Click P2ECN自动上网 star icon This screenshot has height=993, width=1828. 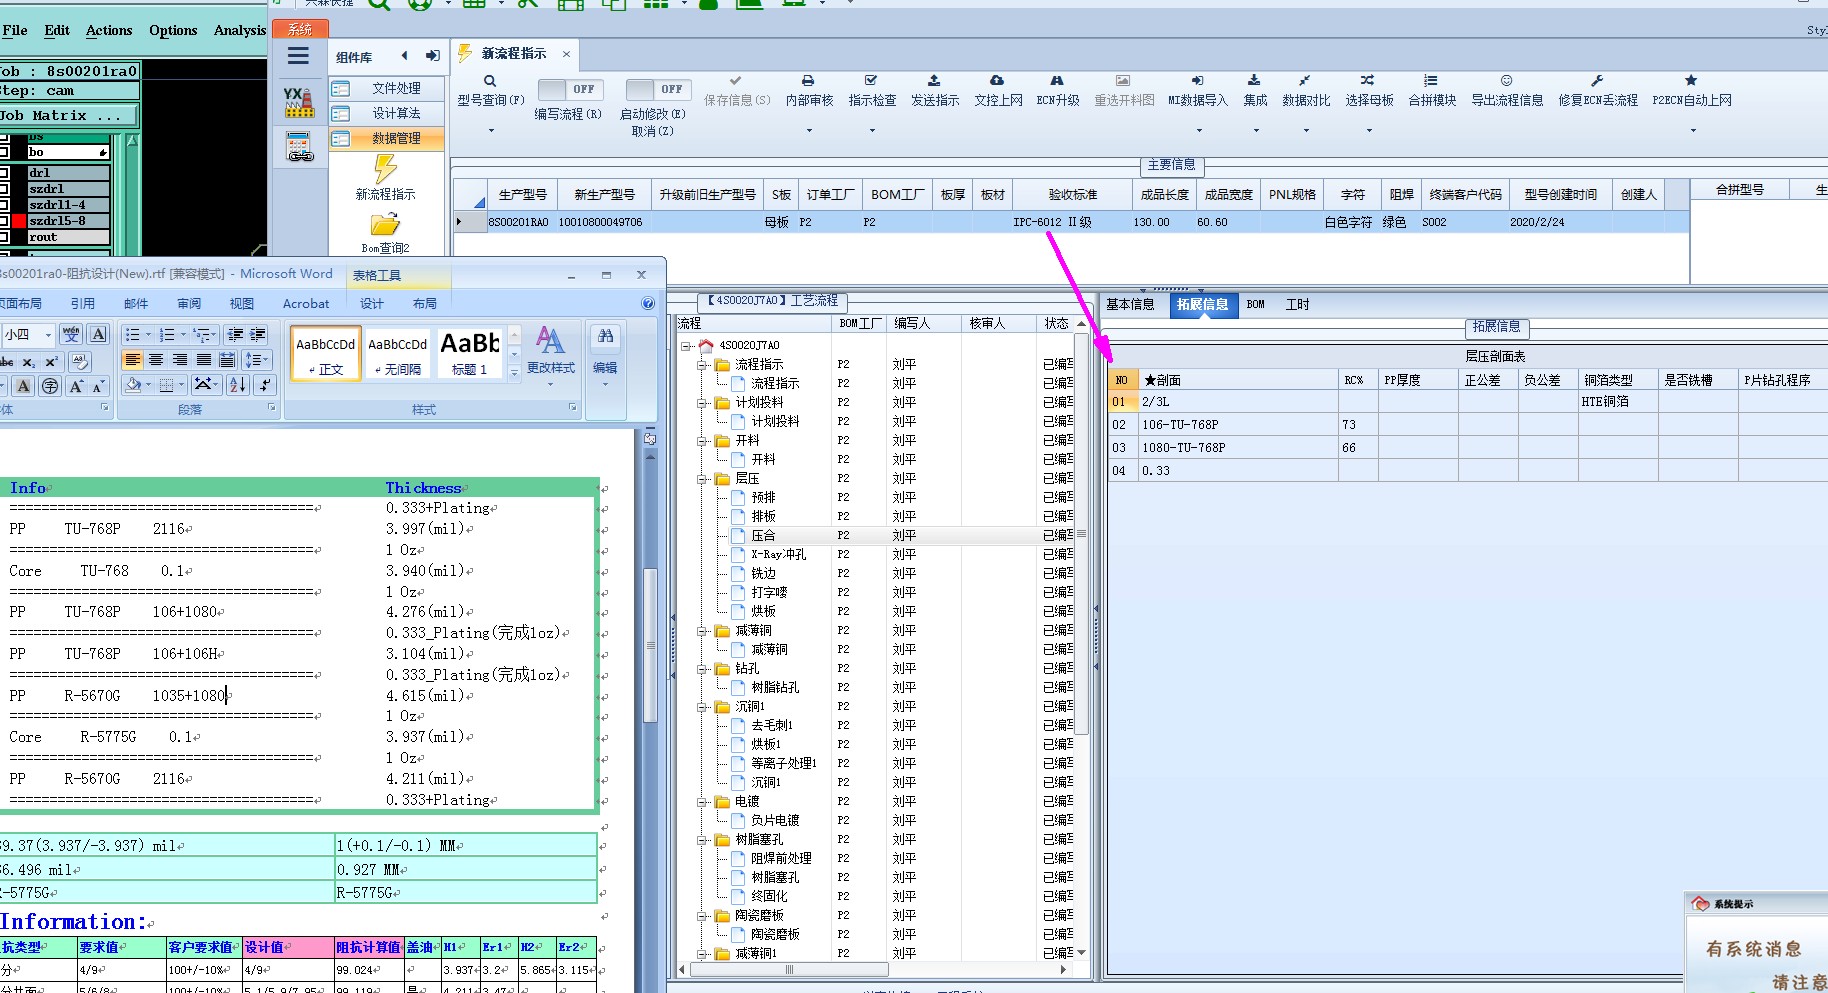tap(1691, 80)
